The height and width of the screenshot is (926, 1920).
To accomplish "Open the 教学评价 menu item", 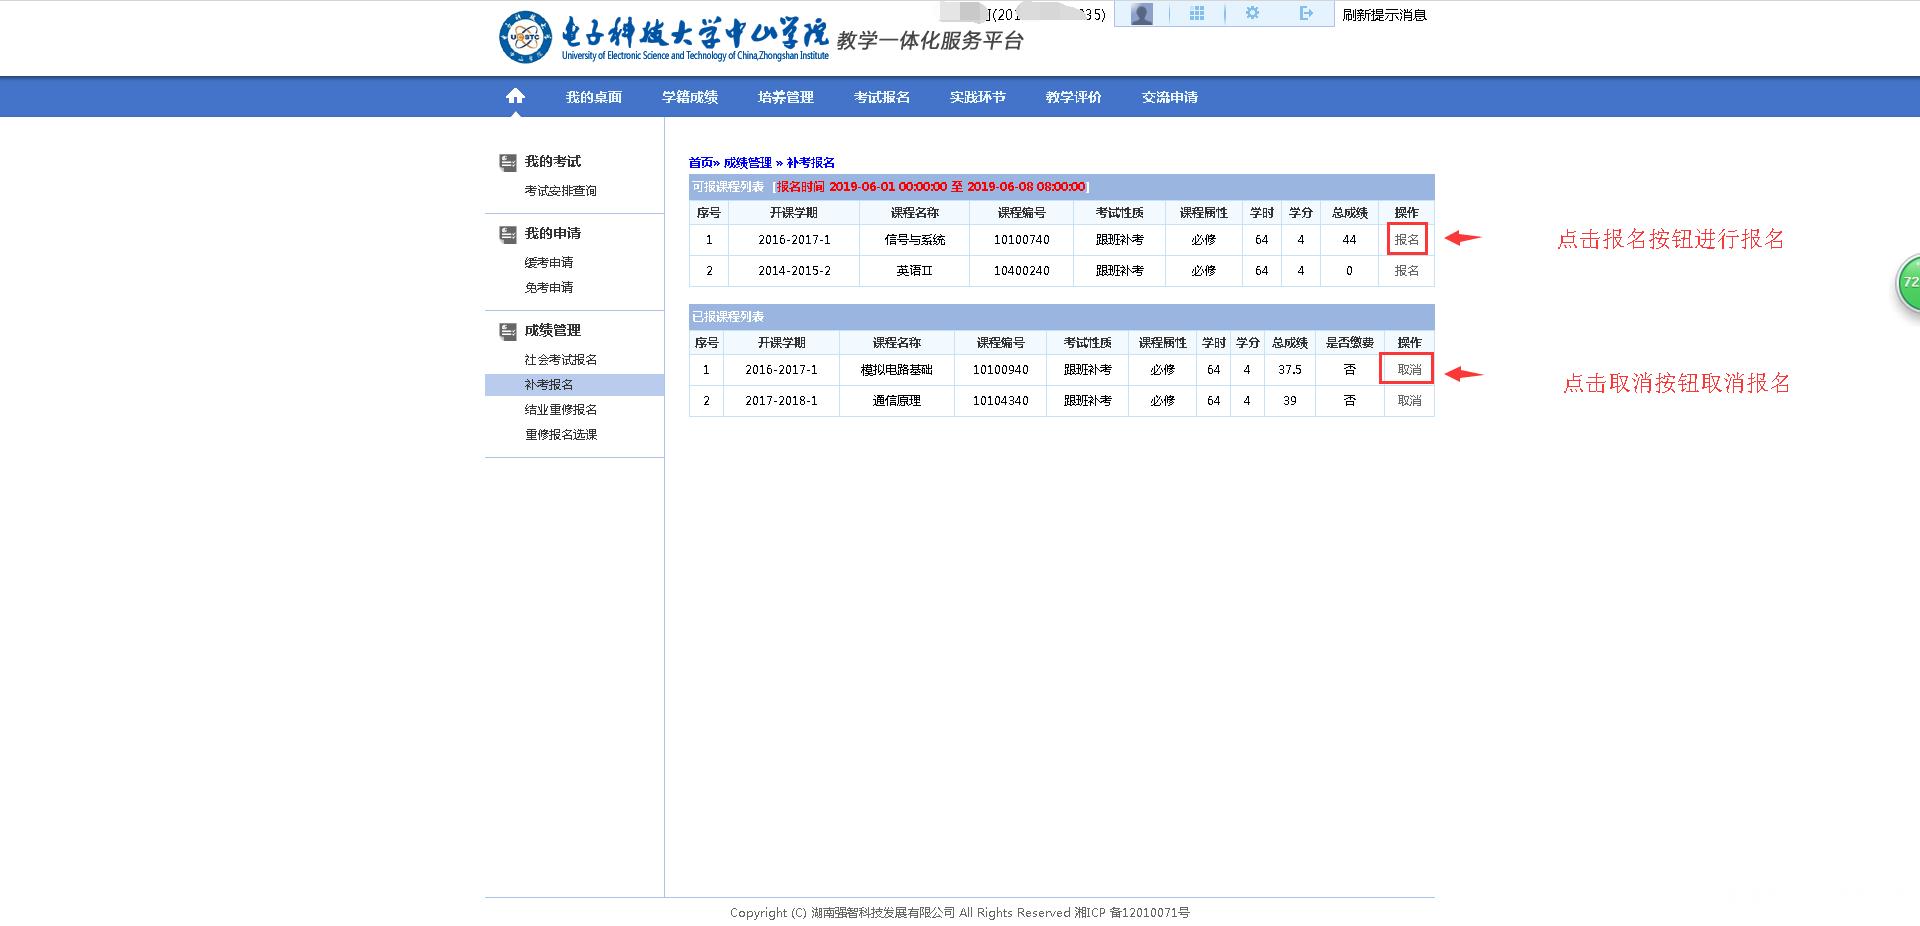I will point(1073,97).
